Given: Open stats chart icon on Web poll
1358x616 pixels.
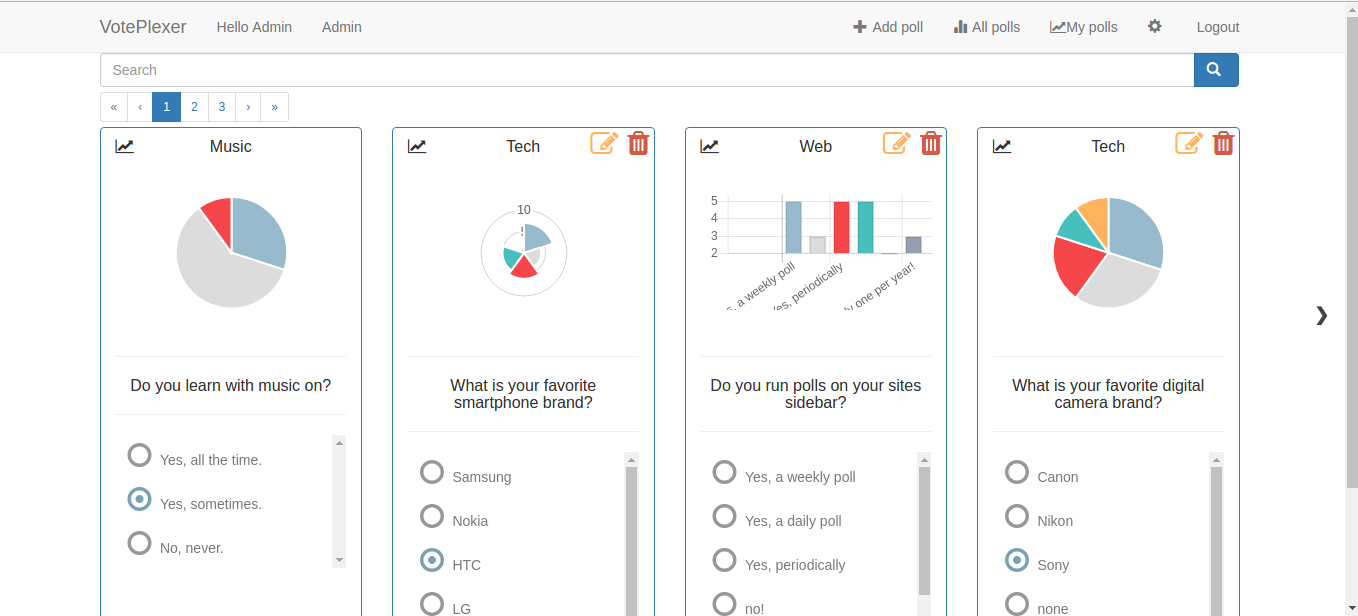Looking at the screenshot, I should point(709,147).
